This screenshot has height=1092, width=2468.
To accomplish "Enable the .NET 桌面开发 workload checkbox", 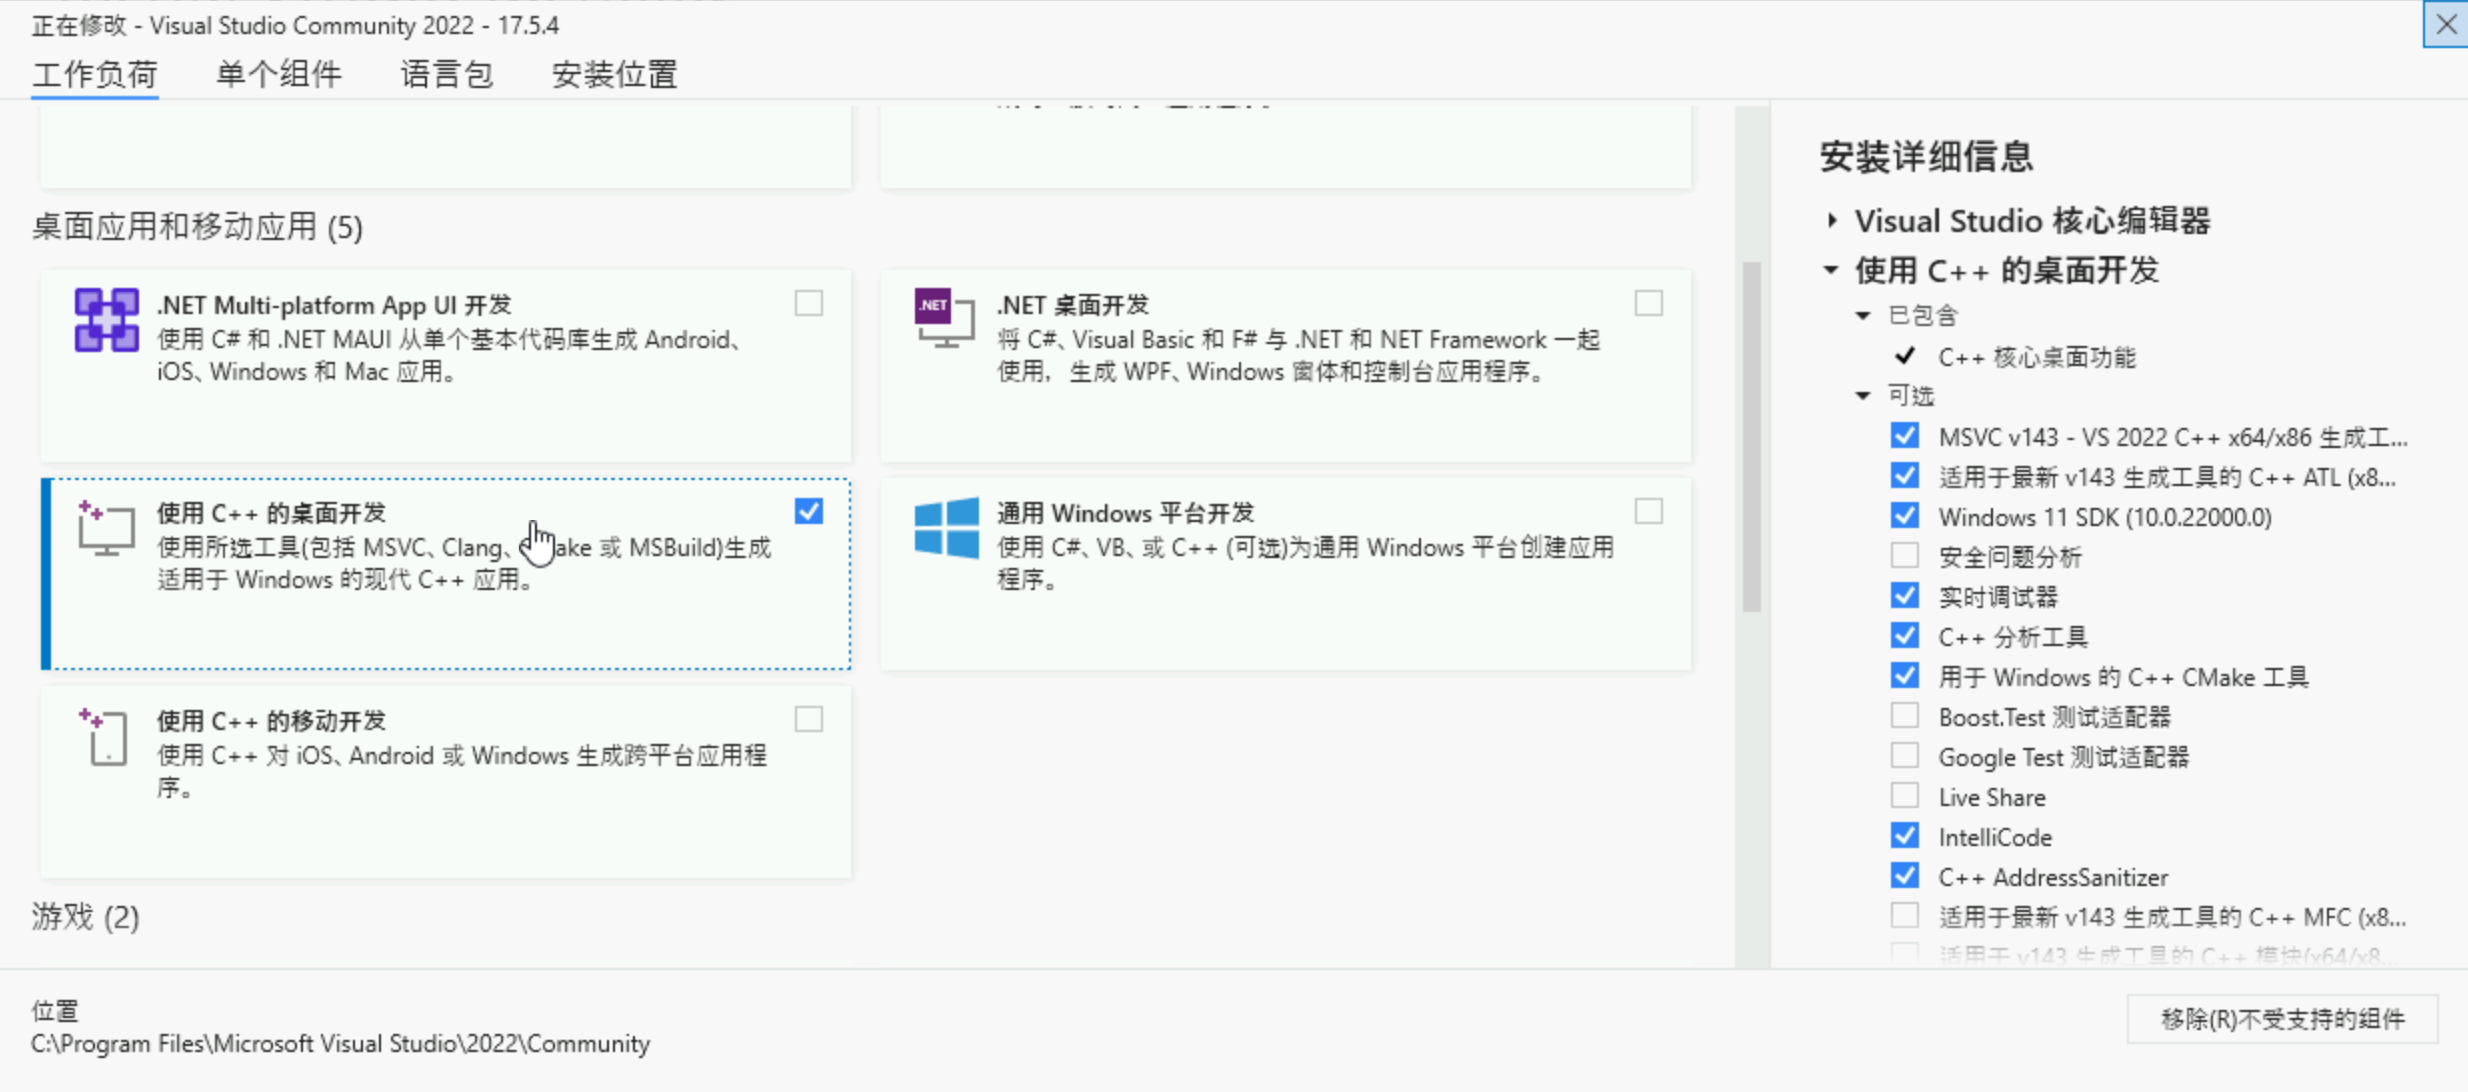I will tap(1648, 303).
